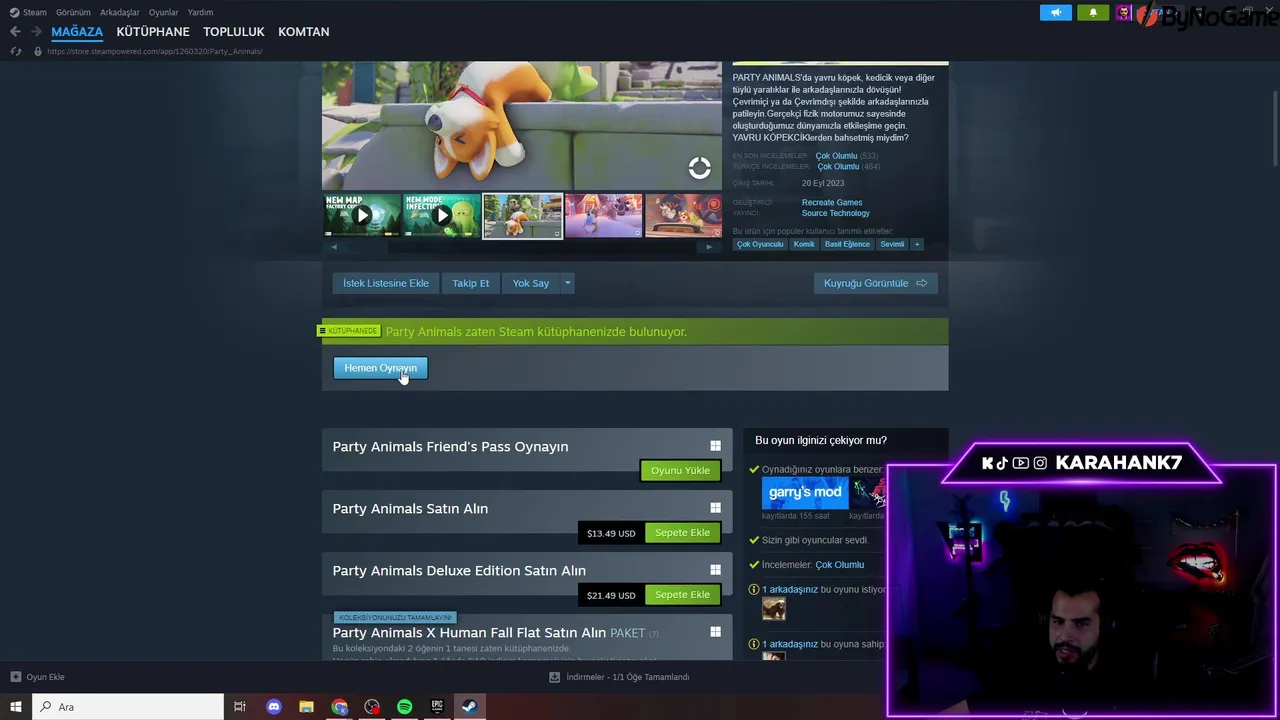Click Windows icon on Friend's Pass row
Screen dimensions: 1280x720
click(715, 446)
